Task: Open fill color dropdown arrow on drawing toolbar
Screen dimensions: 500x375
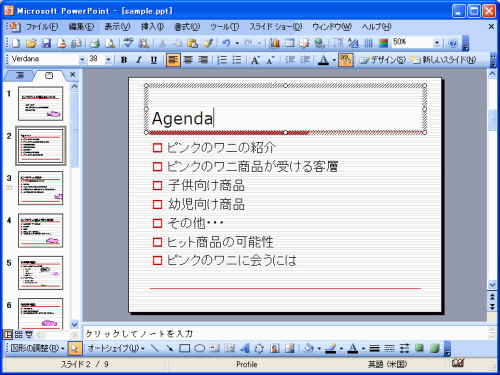Action: click(x=319, y=348)
